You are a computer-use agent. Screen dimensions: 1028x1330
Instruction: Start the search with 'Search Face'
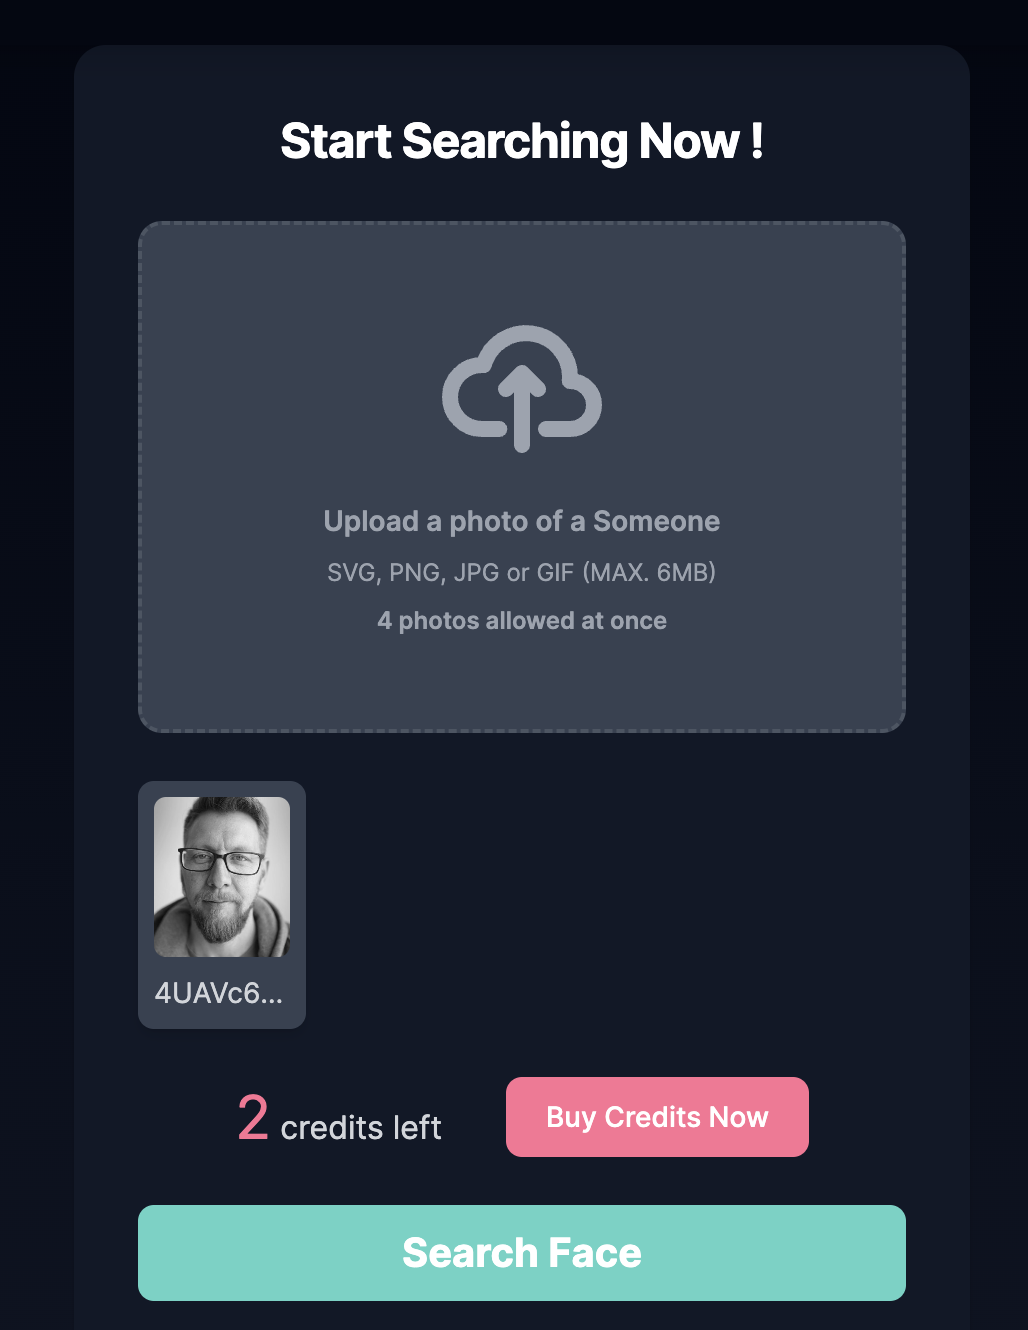(x=522, y=1253)
